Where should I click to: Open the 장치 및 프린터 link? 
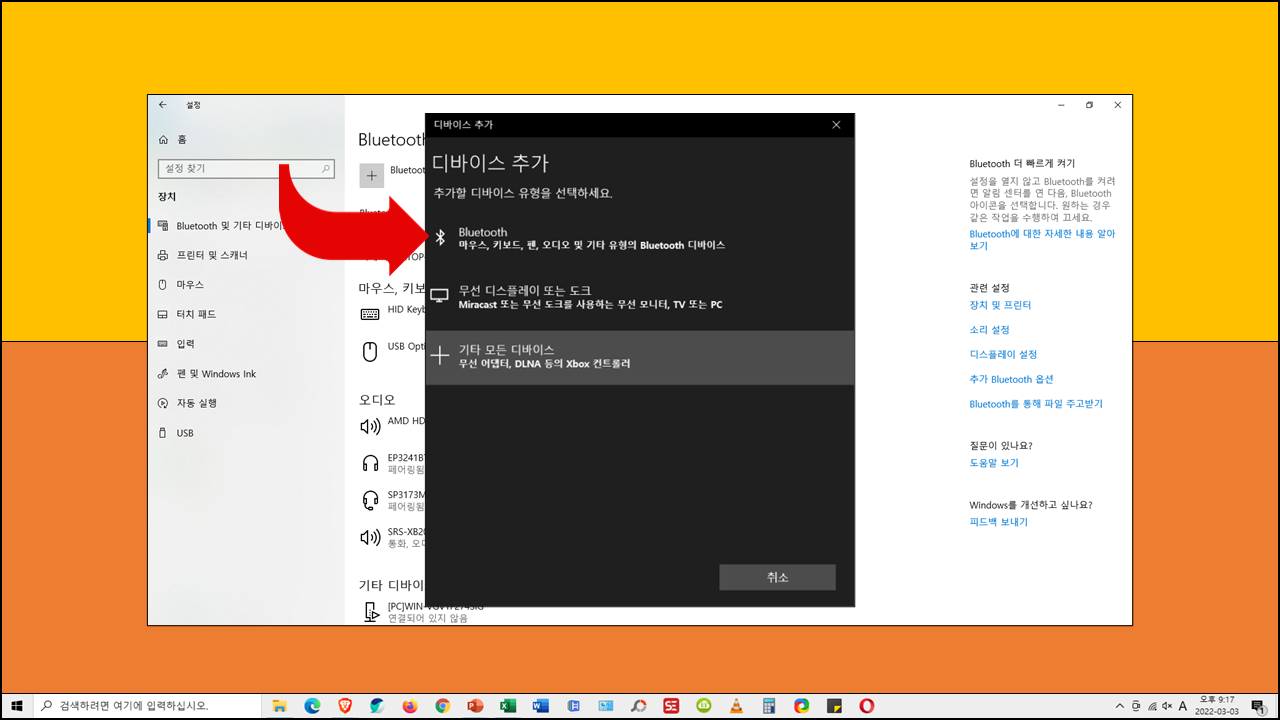pyautogui.click(x=1000, y=305)
